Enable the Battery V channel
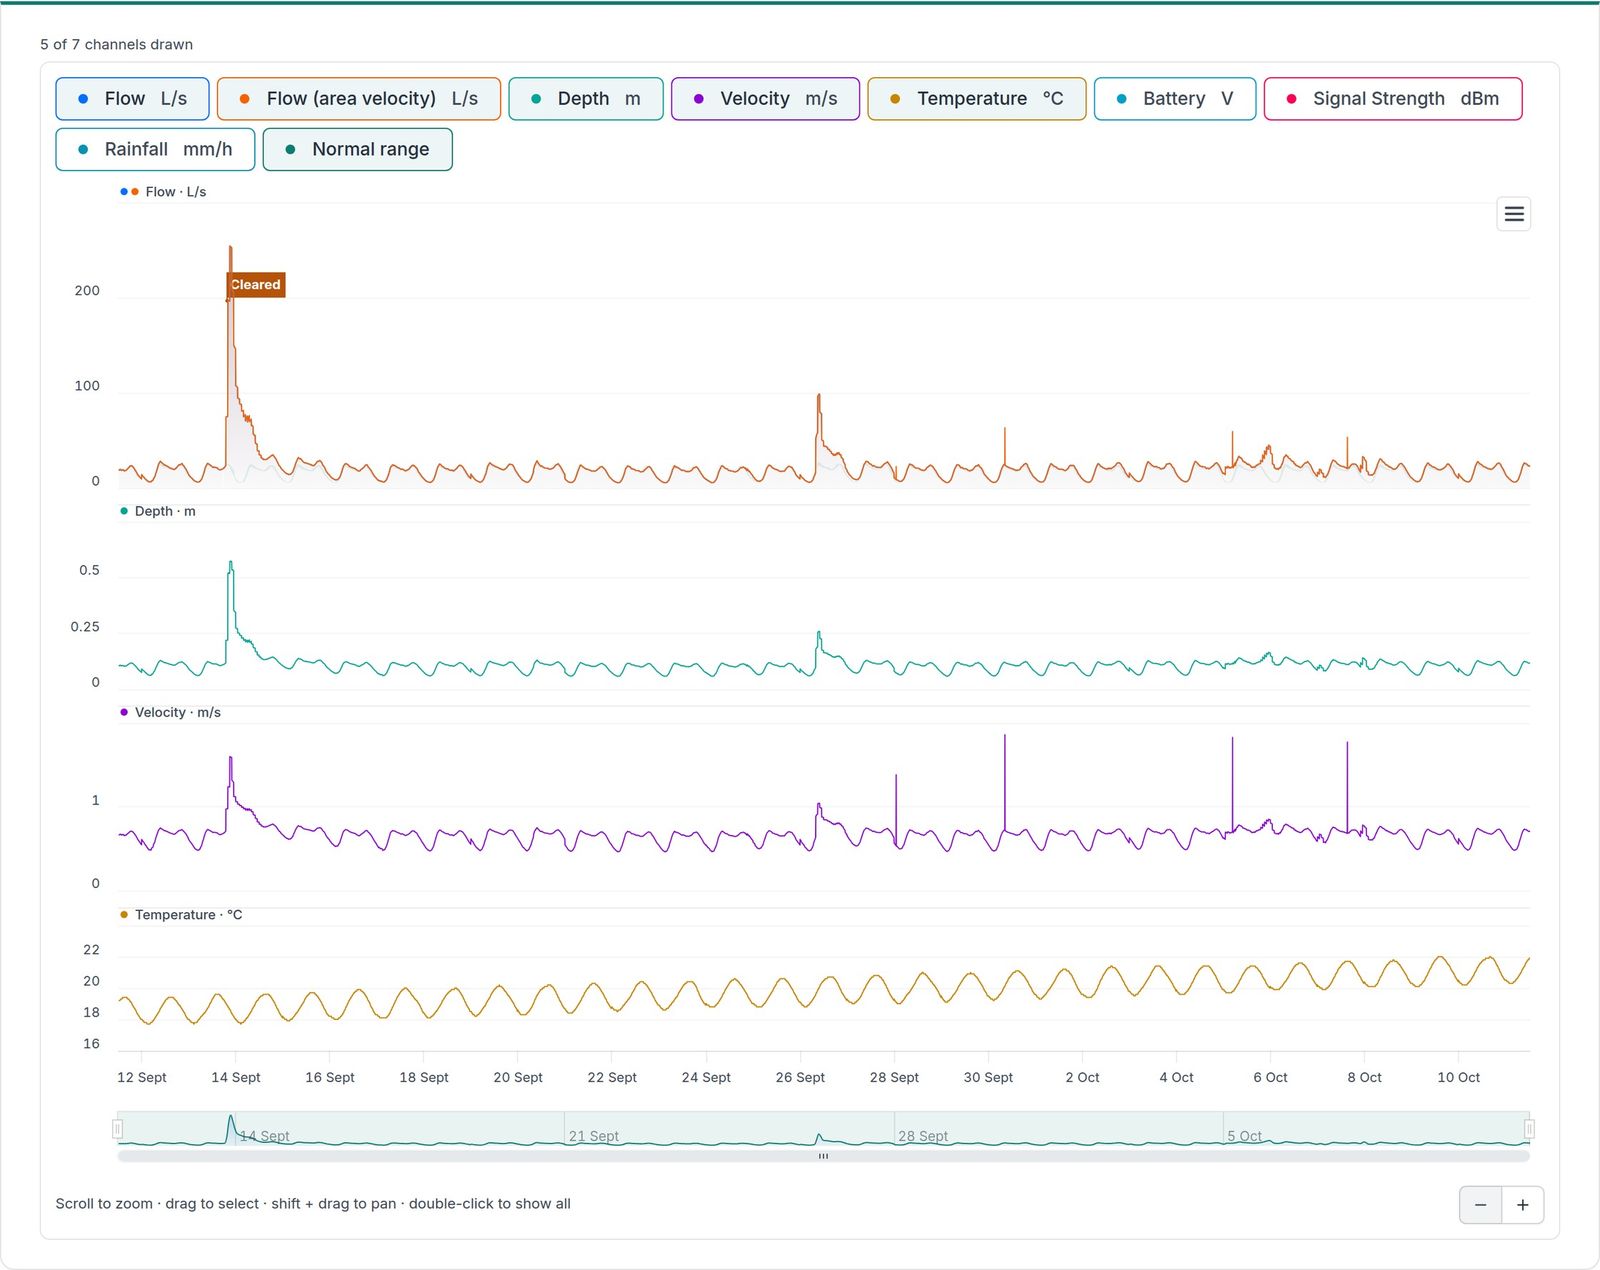This screenshot has height=1270, width=1600. tap(1174, 99)
